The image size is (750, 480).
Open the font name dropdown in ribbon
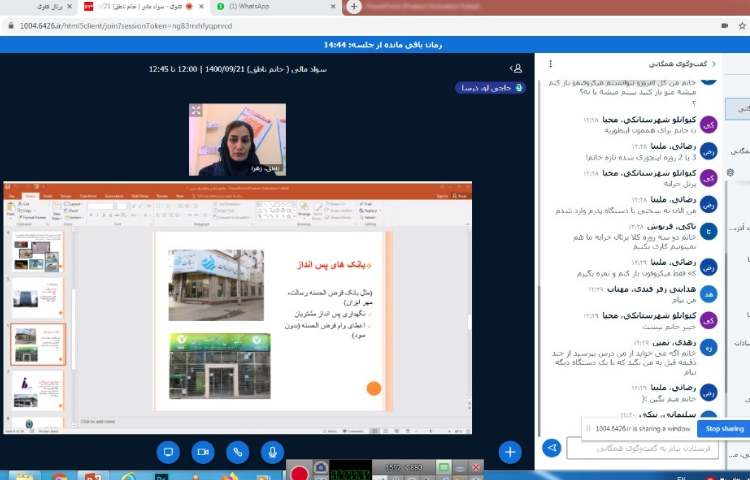101,206
